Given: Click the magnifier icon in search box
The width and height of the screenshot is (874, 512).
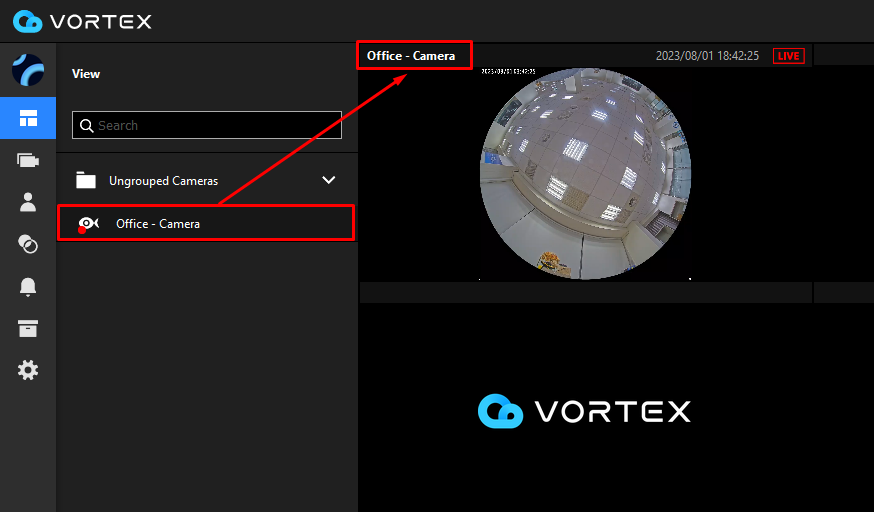Looking at the screenshot, I should point(86,126).
